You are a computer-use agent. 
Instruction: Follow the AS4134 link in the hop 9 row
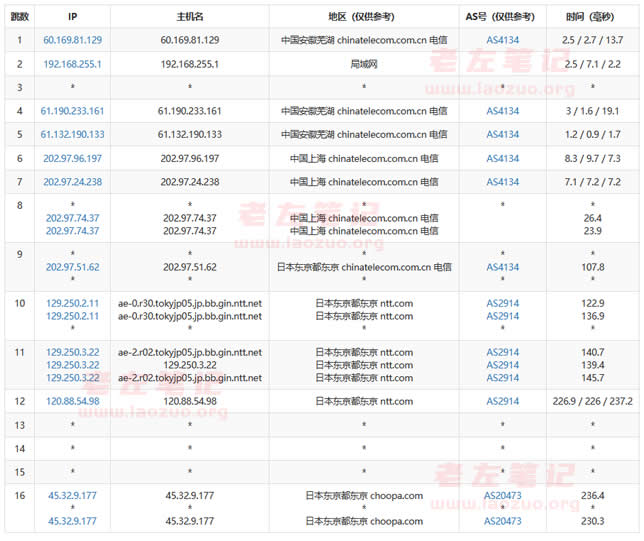coord(502,267)
